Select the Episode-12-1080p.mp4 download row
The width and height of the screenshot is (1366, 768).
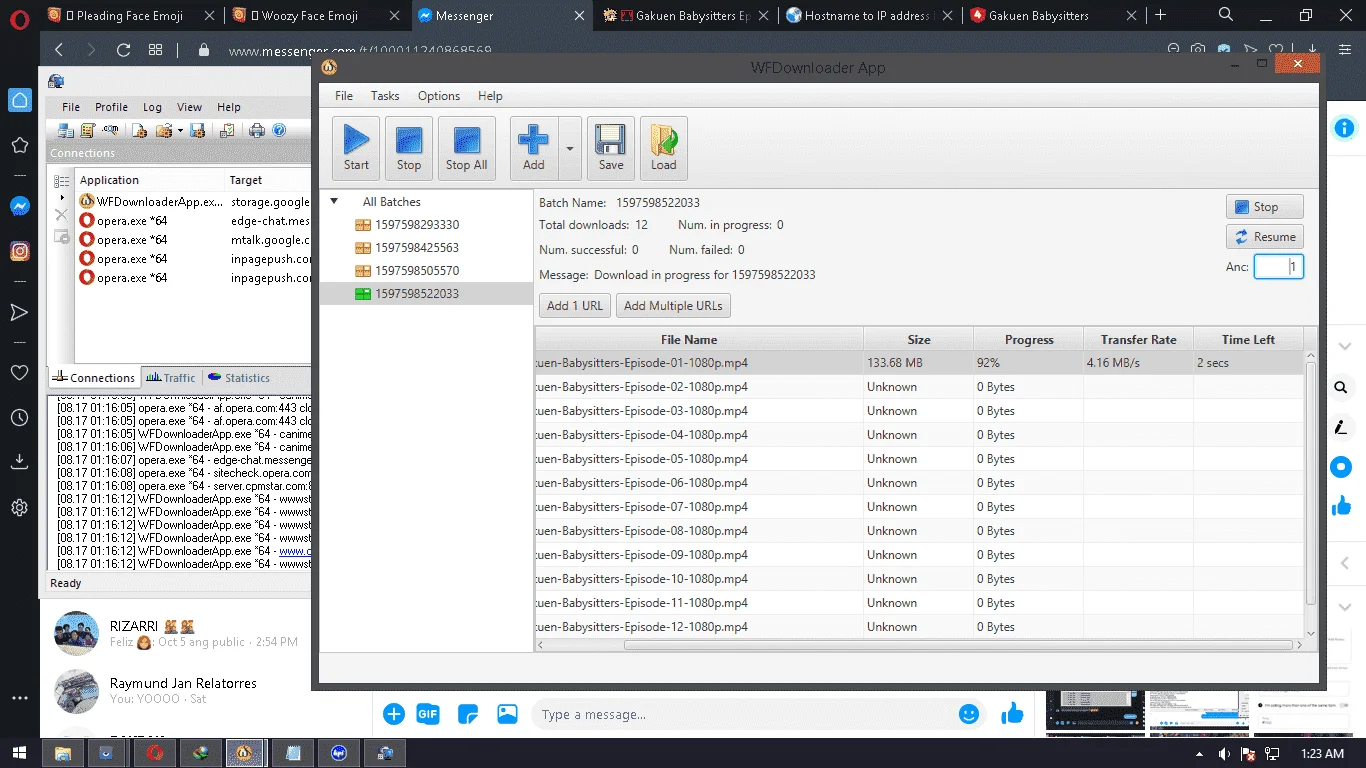coord(920,627)
